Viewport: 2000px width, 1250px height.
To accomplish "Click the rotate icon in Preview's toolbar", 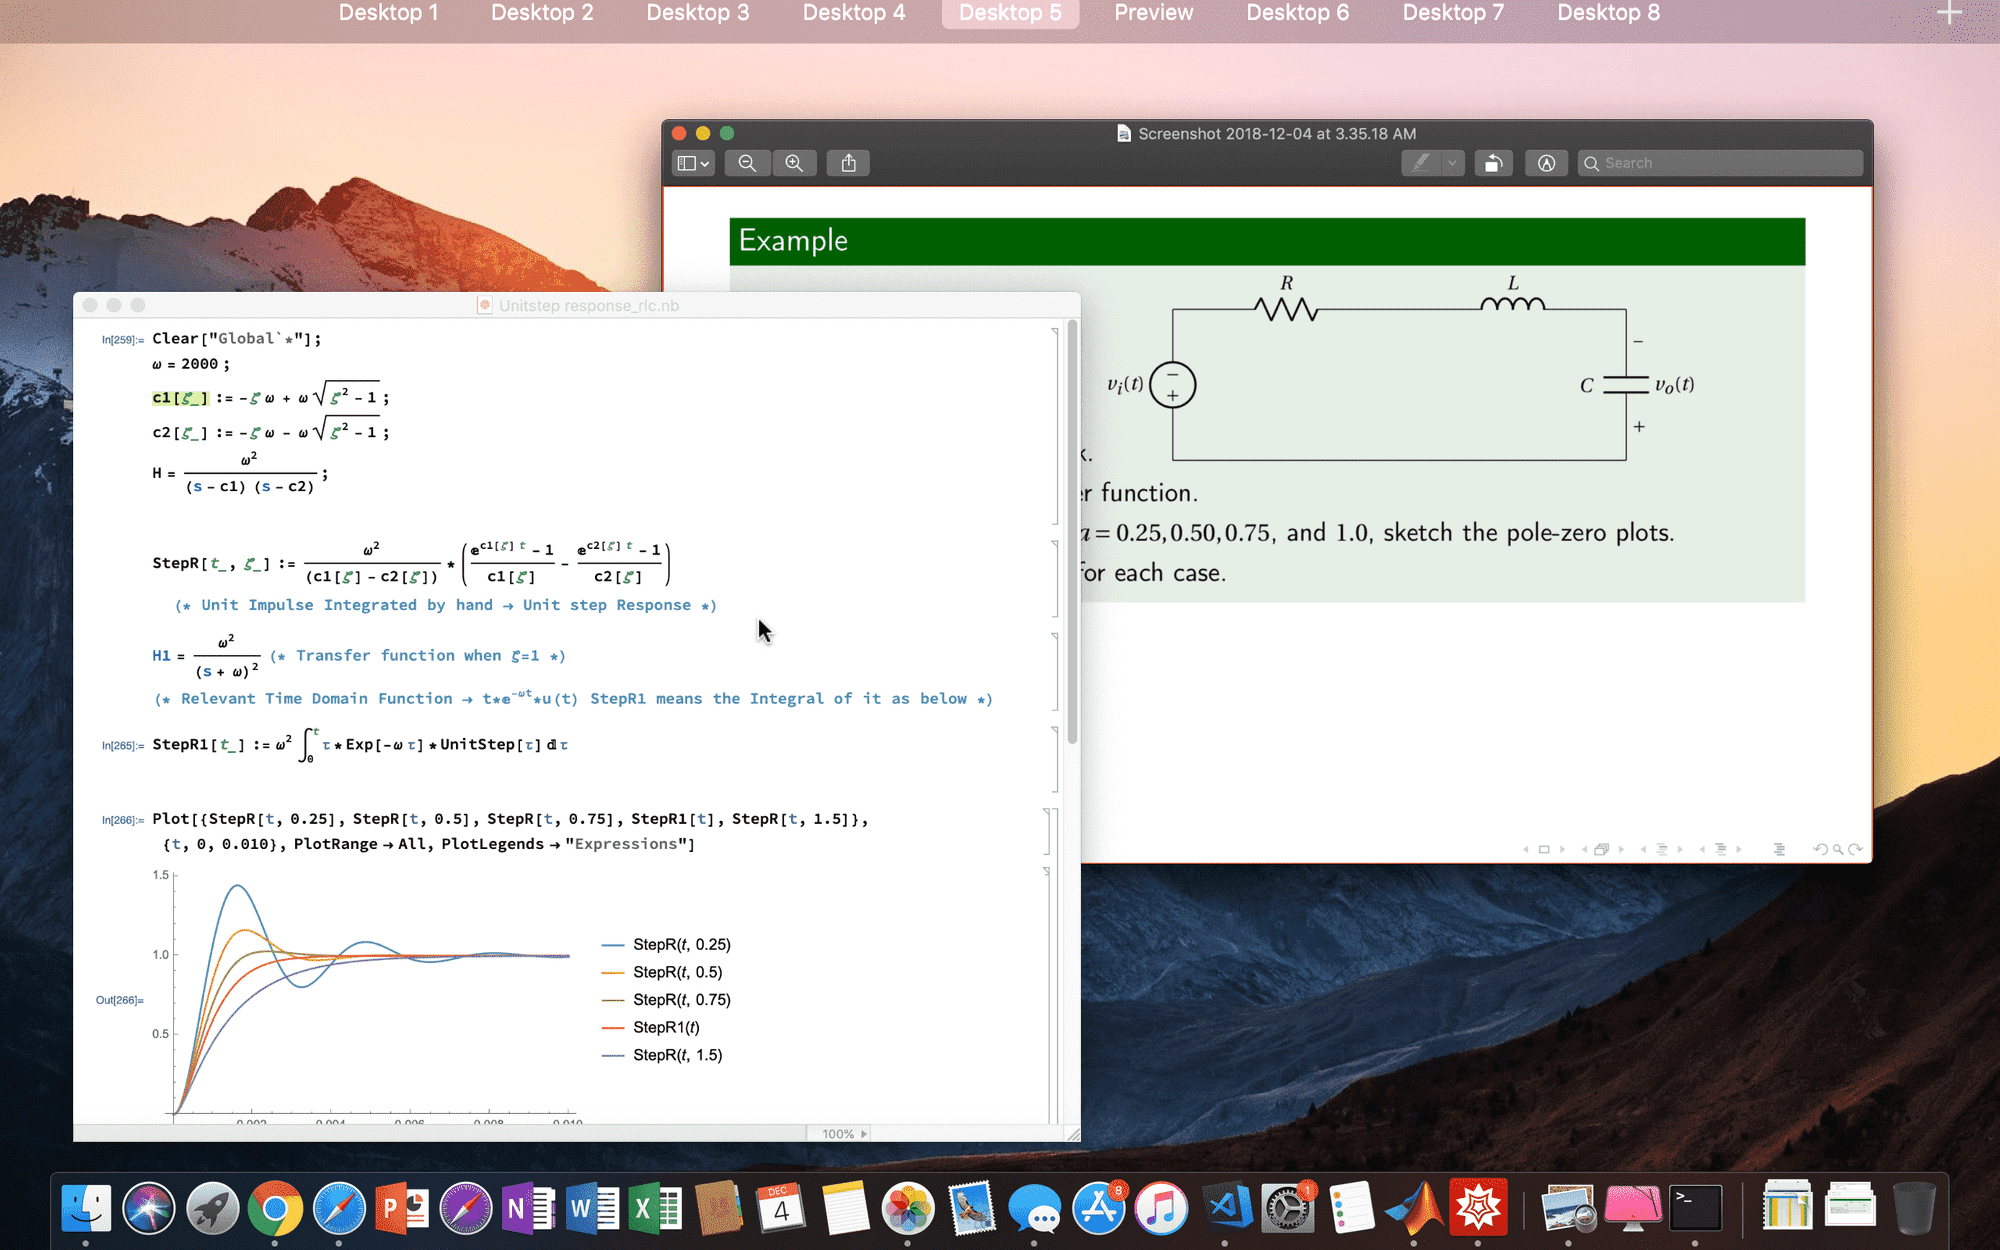I will [1493, 163].
